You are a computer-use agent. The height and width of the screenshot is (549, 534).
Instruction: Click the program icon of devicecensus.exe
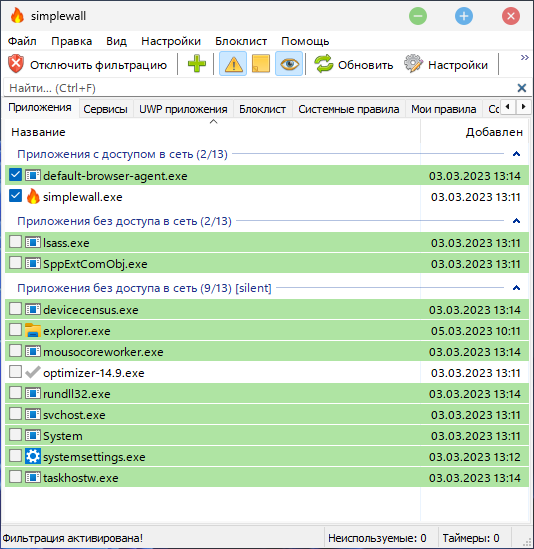point(33,310)
